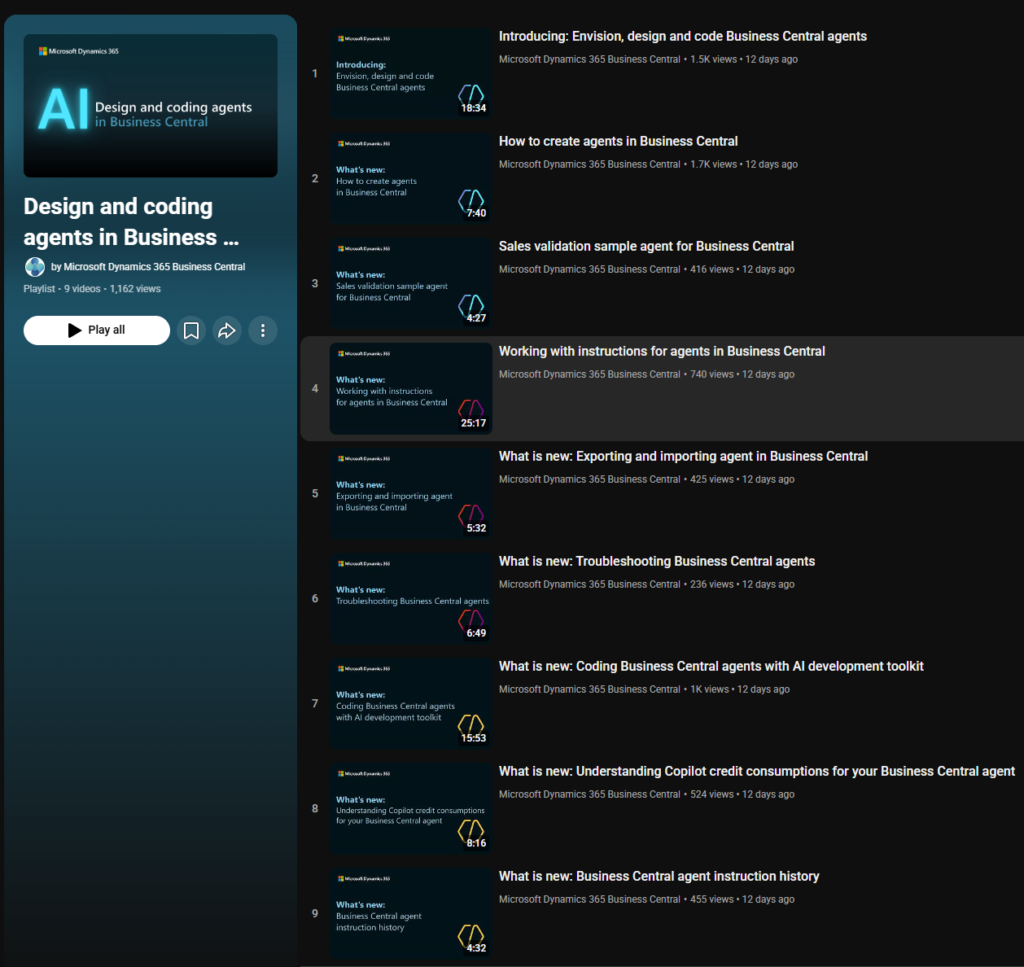Open 'Understanding Copilot credit consumptions' video title

point(757,771)
